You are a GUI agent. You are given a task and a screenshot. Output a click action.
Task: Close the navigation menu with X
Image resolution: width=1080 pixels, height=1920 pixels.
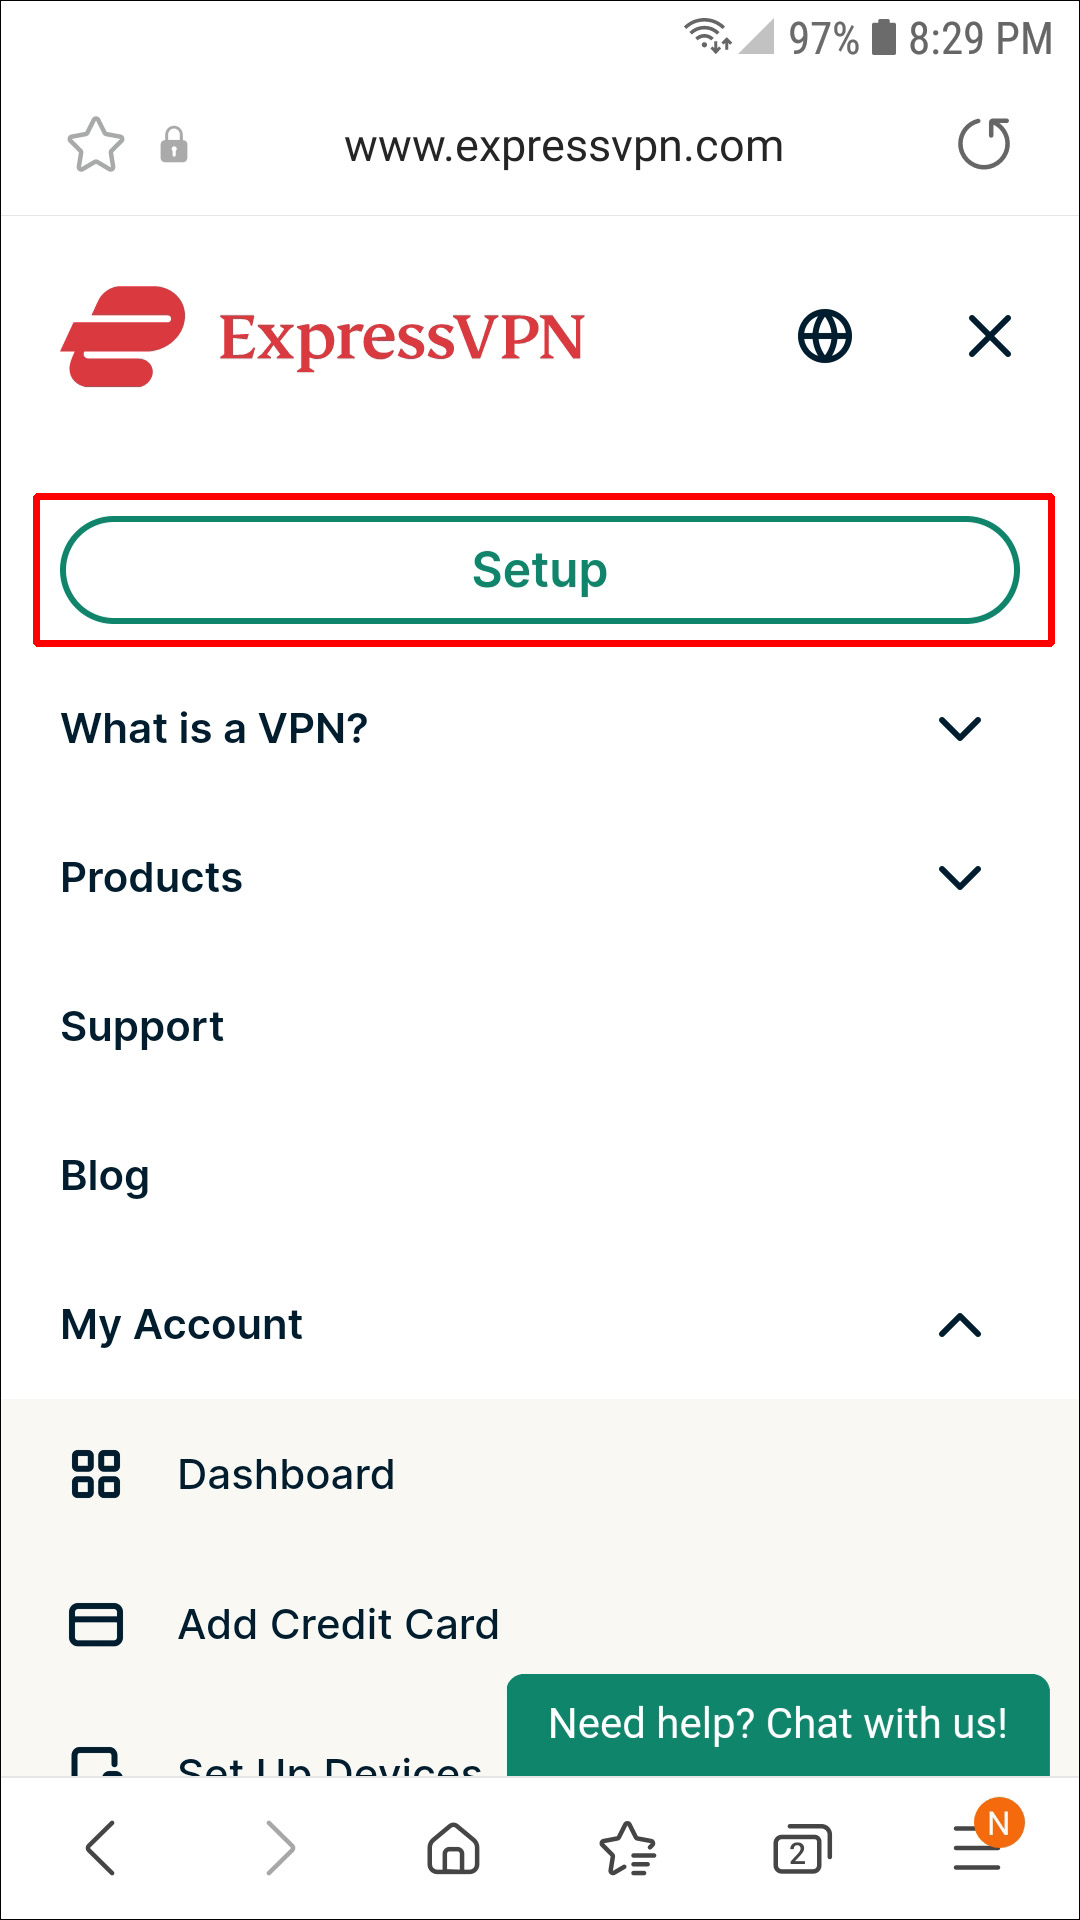tap(990, 336)
